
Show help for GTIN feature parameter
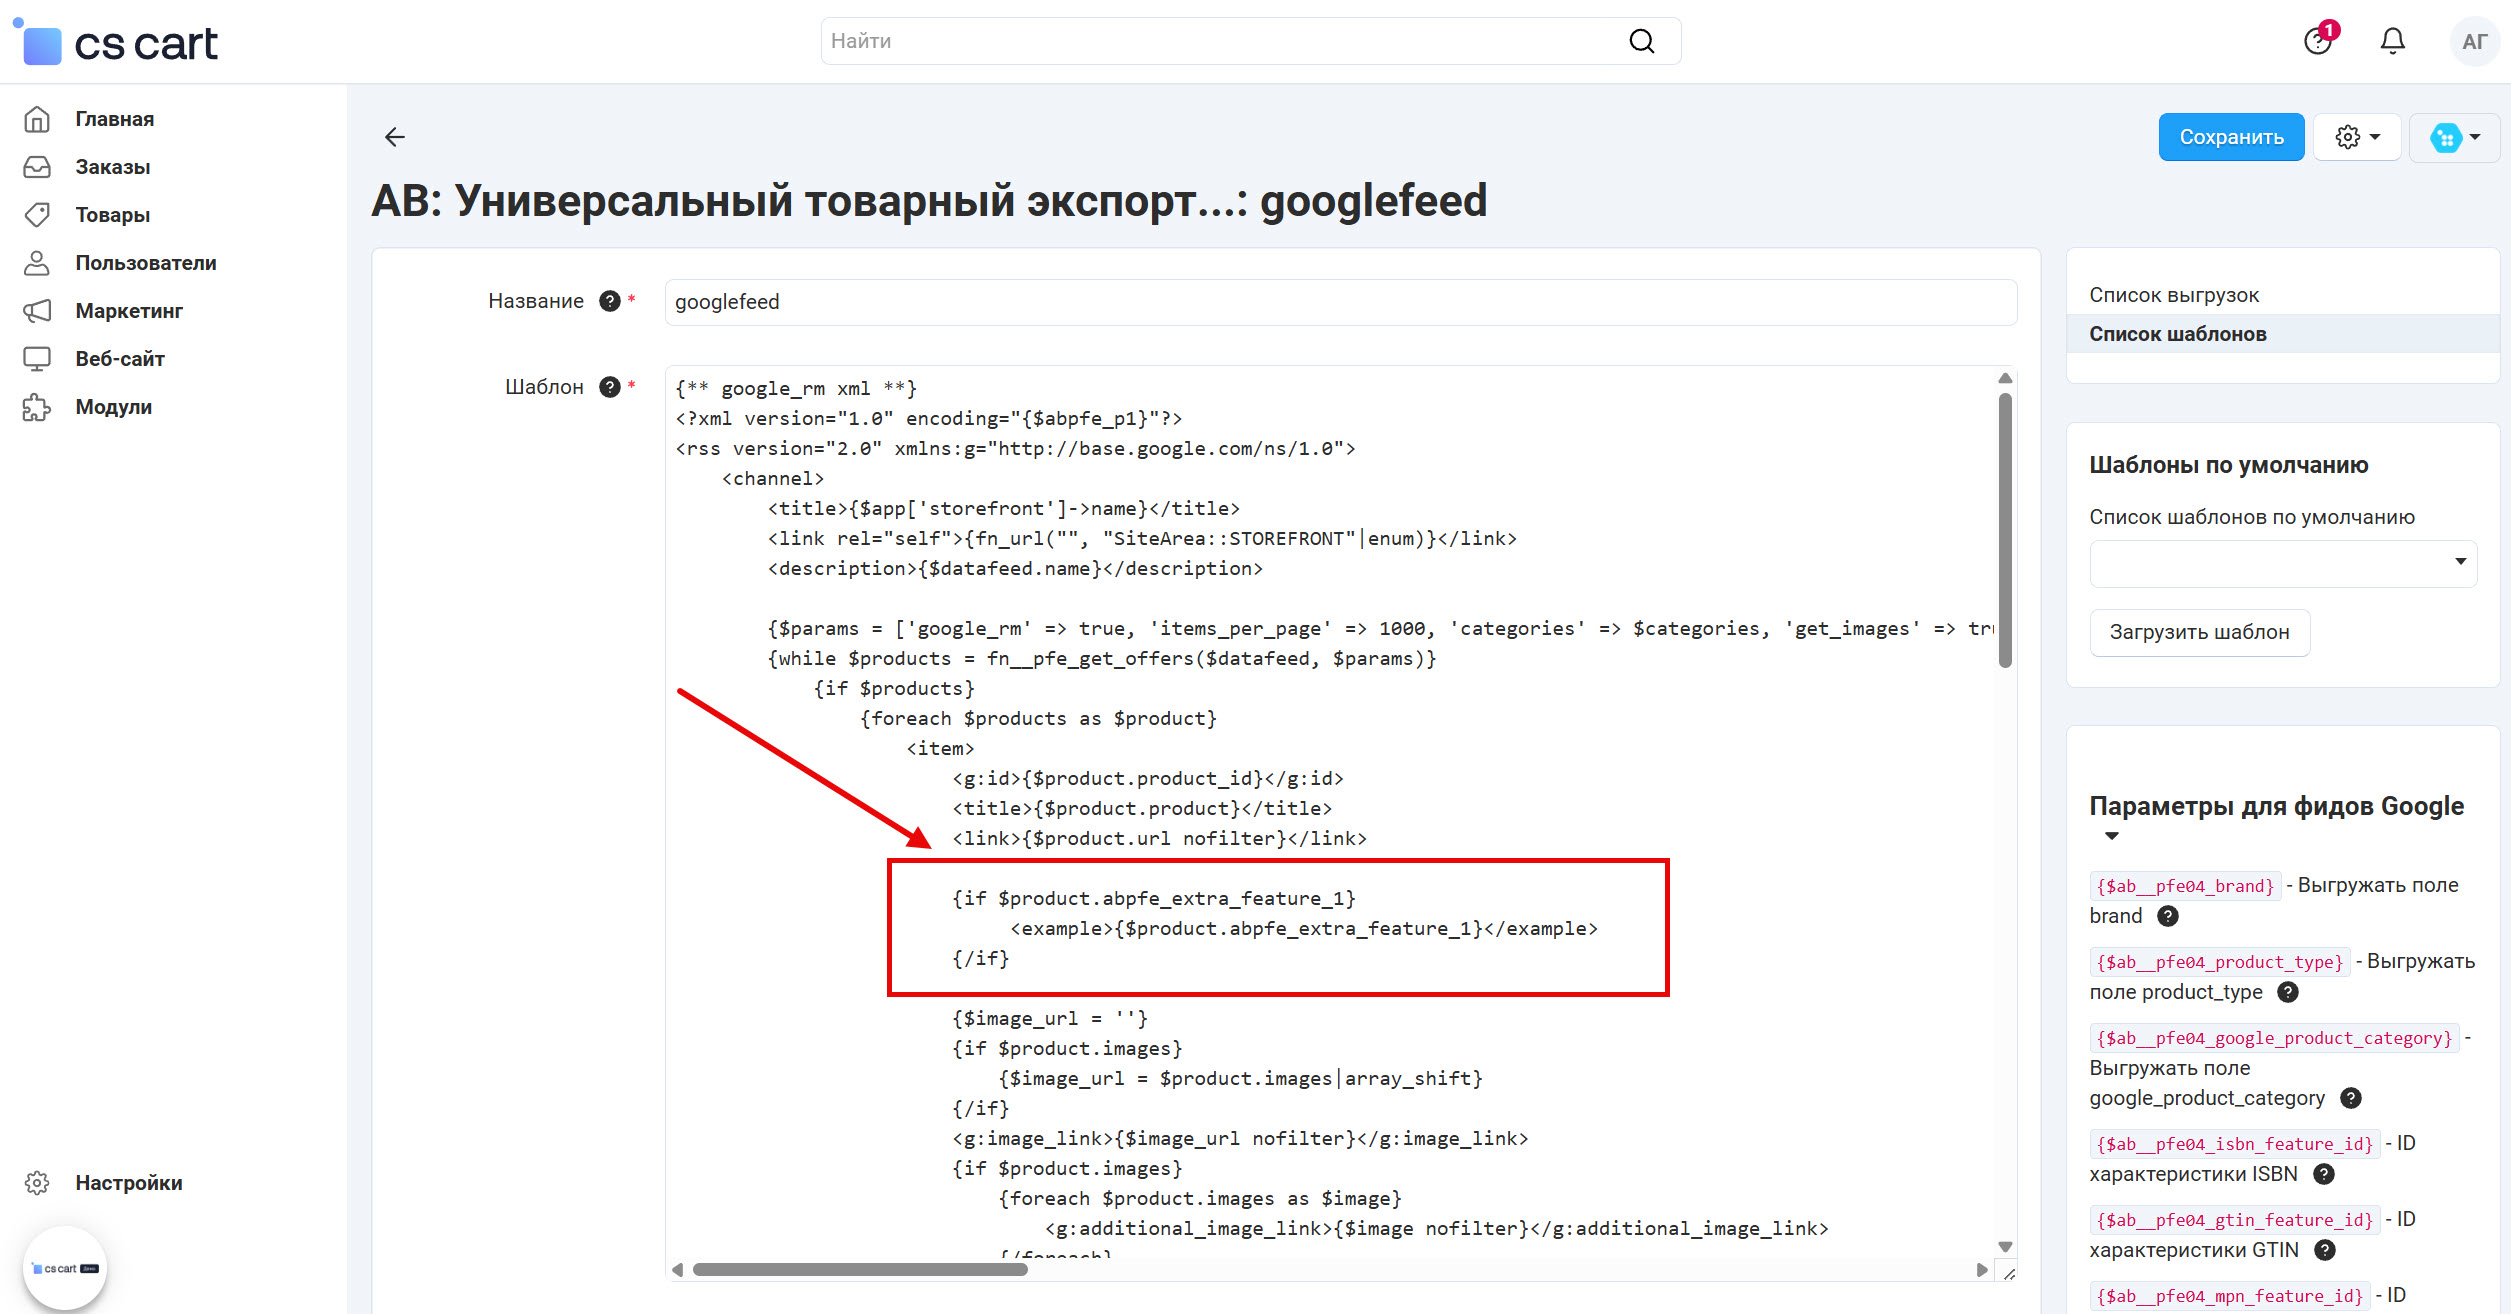(2325, 1250)
